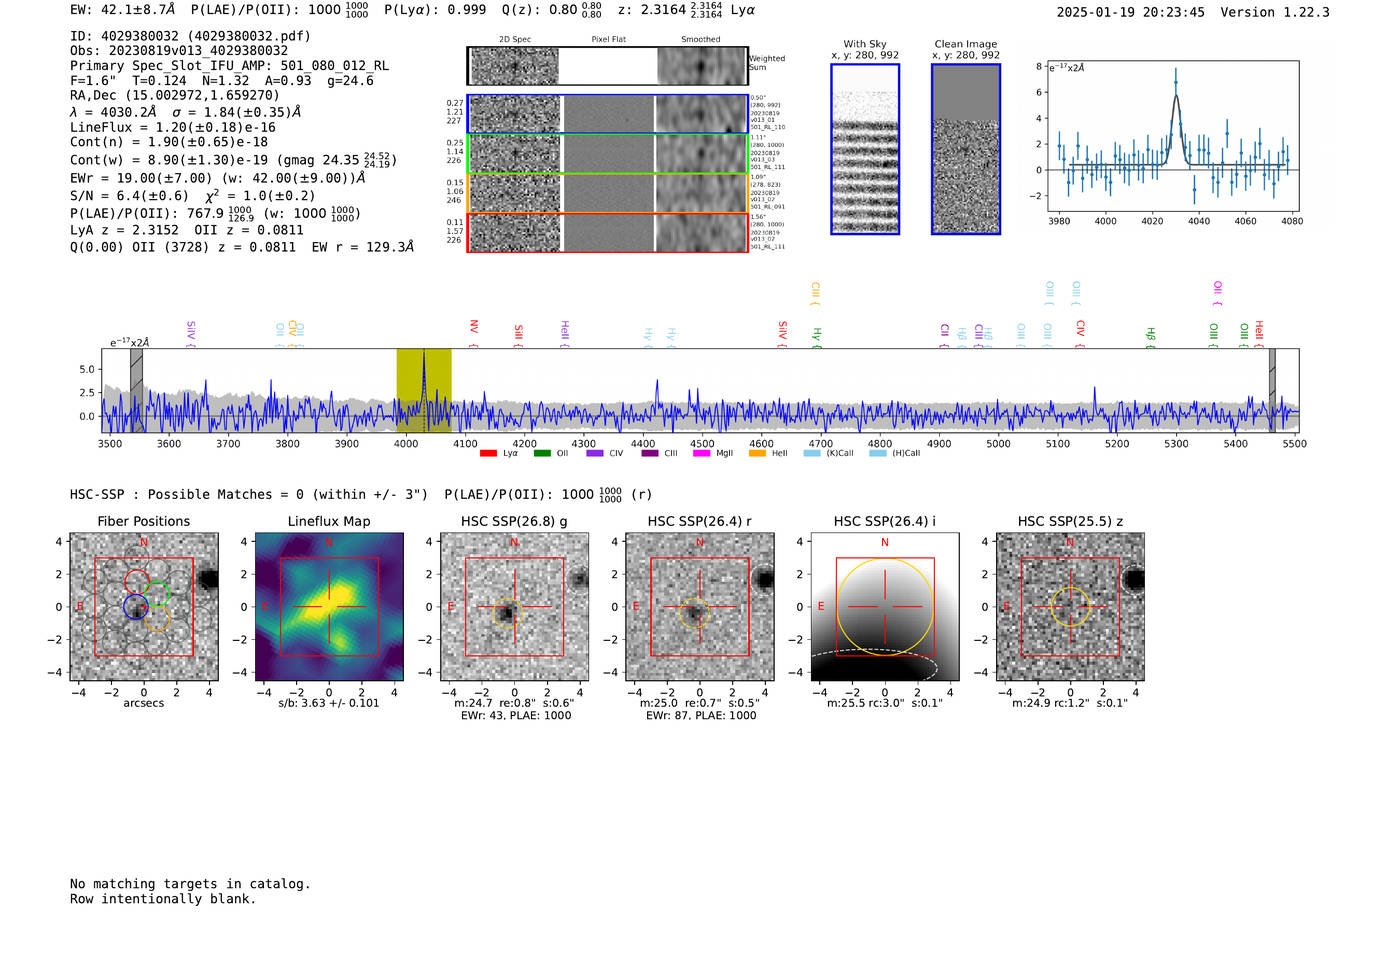The height and width of the screenshot is (953, 1400).
Task: Click the 'Q(z): 0.80' header value
Action: (x=539, y=10)
